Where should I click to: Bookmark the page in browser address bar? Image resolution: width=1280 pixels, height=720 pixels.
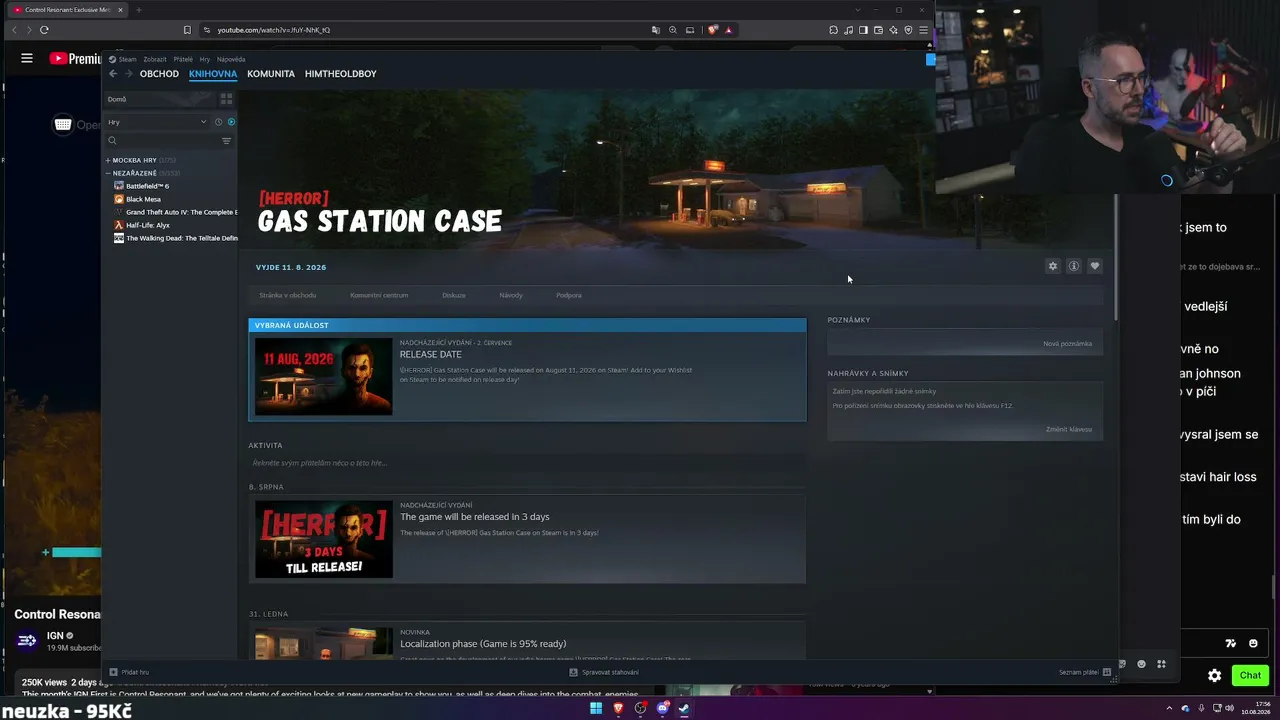pyautogui.click(x=187, y=30)
